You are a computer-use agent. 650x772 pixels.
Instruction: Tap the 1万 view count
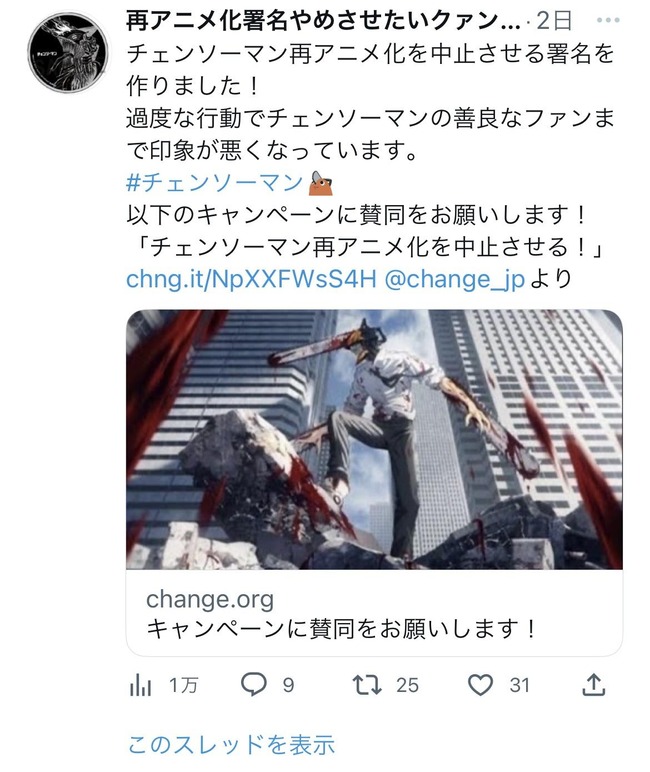tap(183, 685)
